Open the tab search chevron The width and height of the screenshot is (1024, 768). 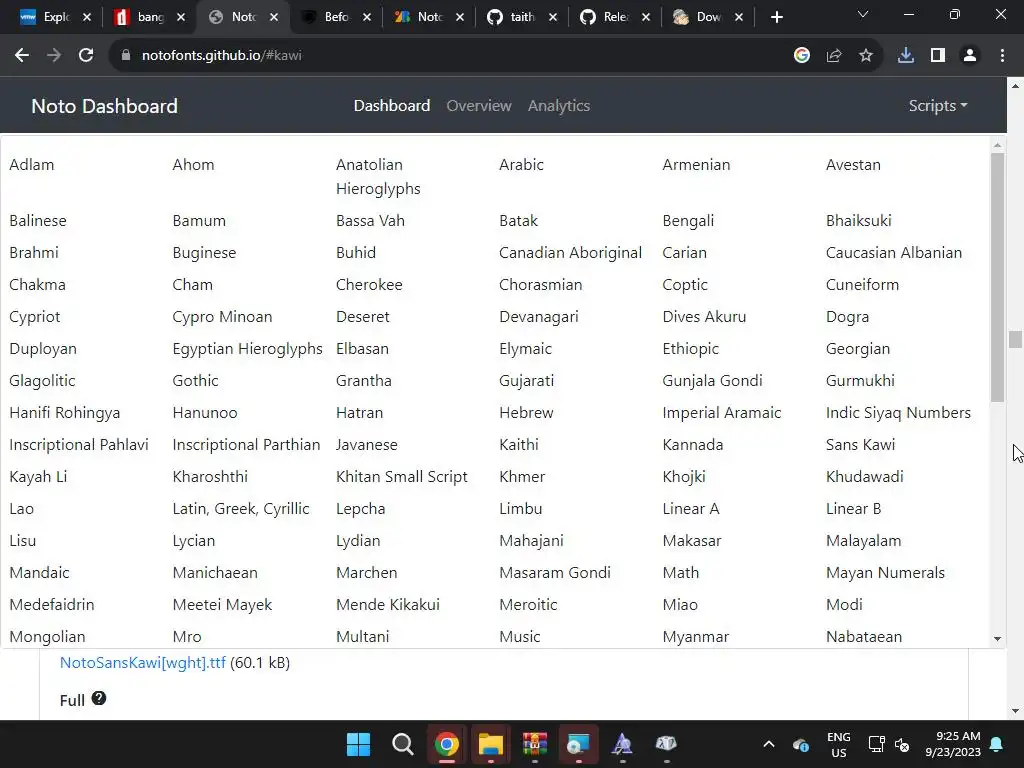tap(863, 14)
